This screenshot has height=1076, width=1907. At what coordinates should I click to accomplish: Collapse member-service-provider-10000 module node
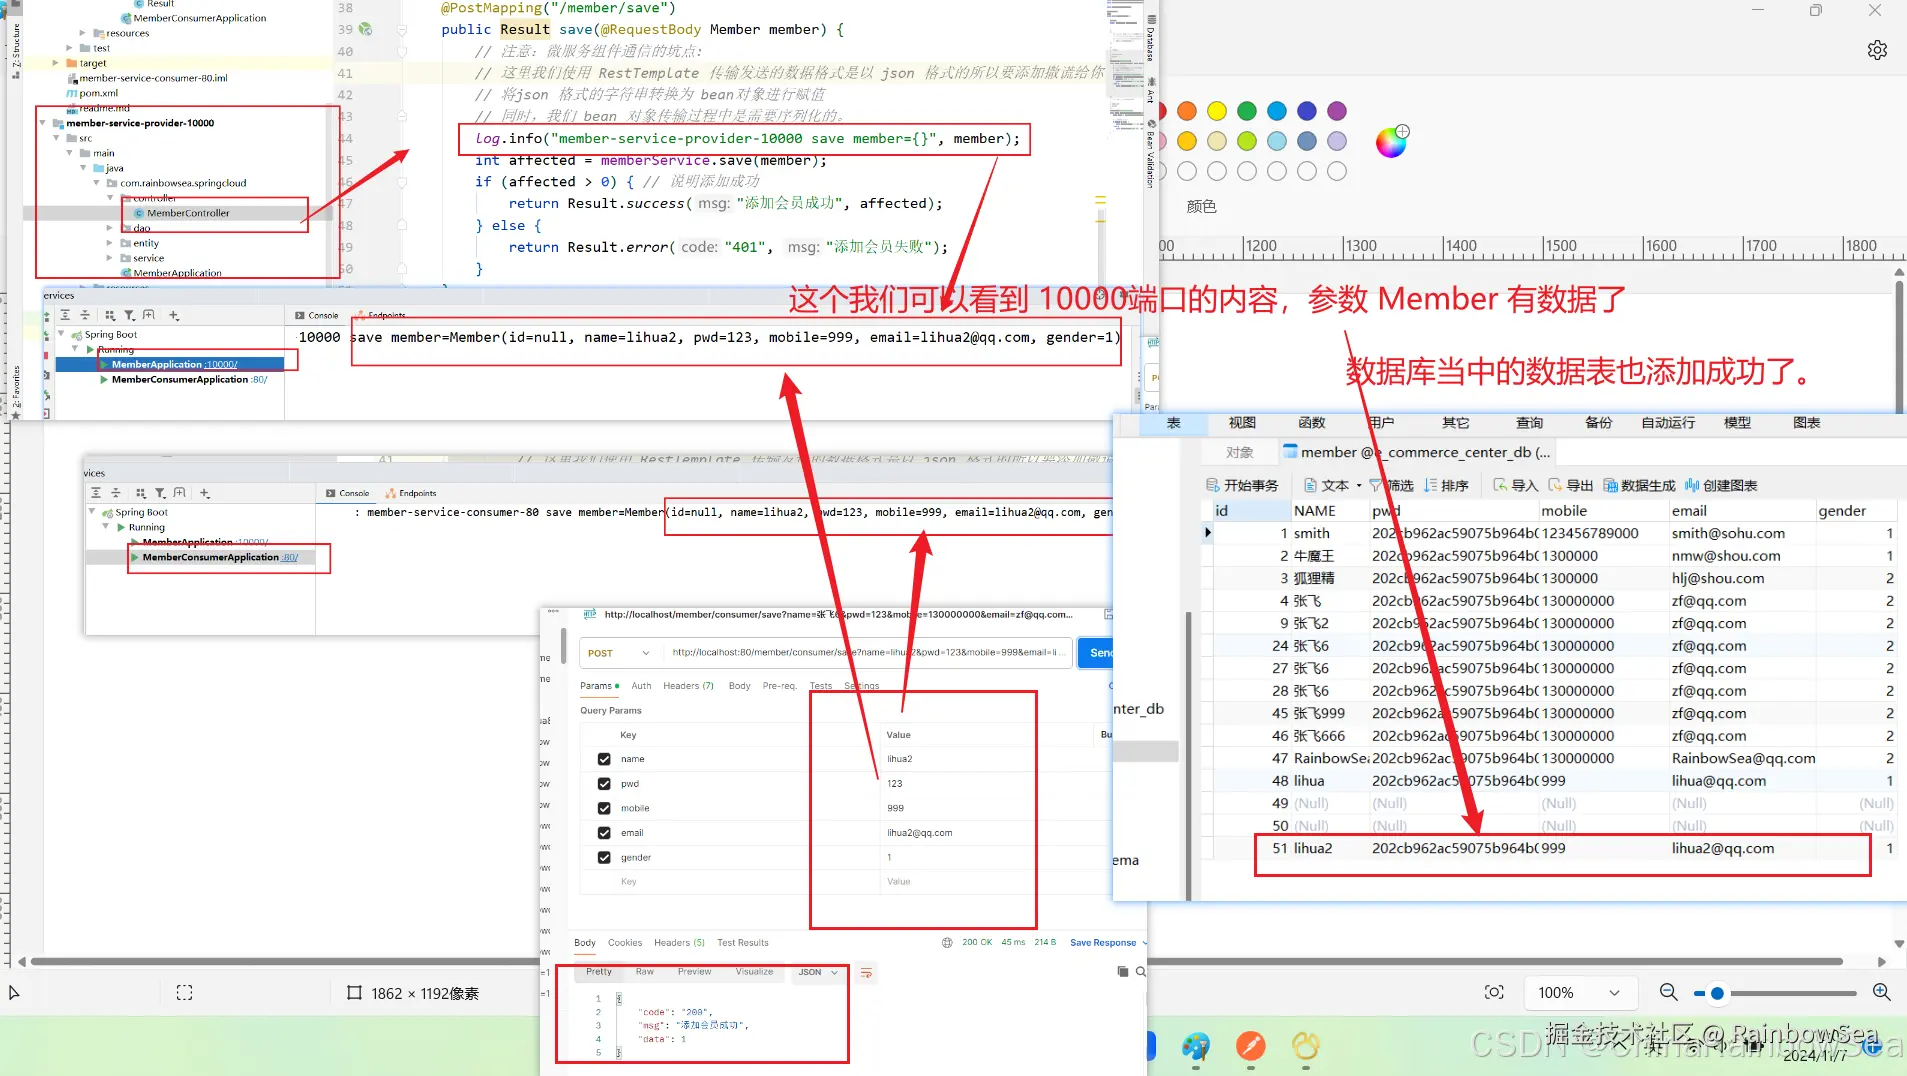click(x=42, y=123)
